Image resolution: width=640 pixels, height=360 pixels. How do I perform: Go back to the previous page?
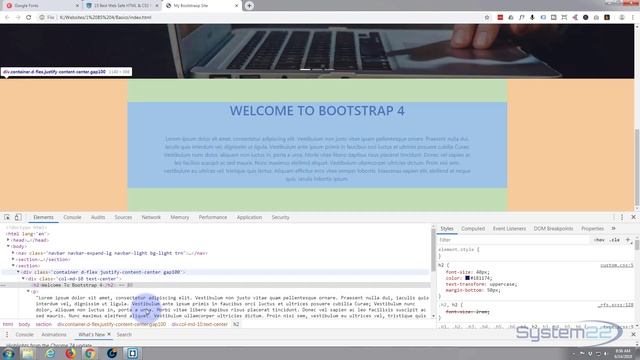coord(7,18)
